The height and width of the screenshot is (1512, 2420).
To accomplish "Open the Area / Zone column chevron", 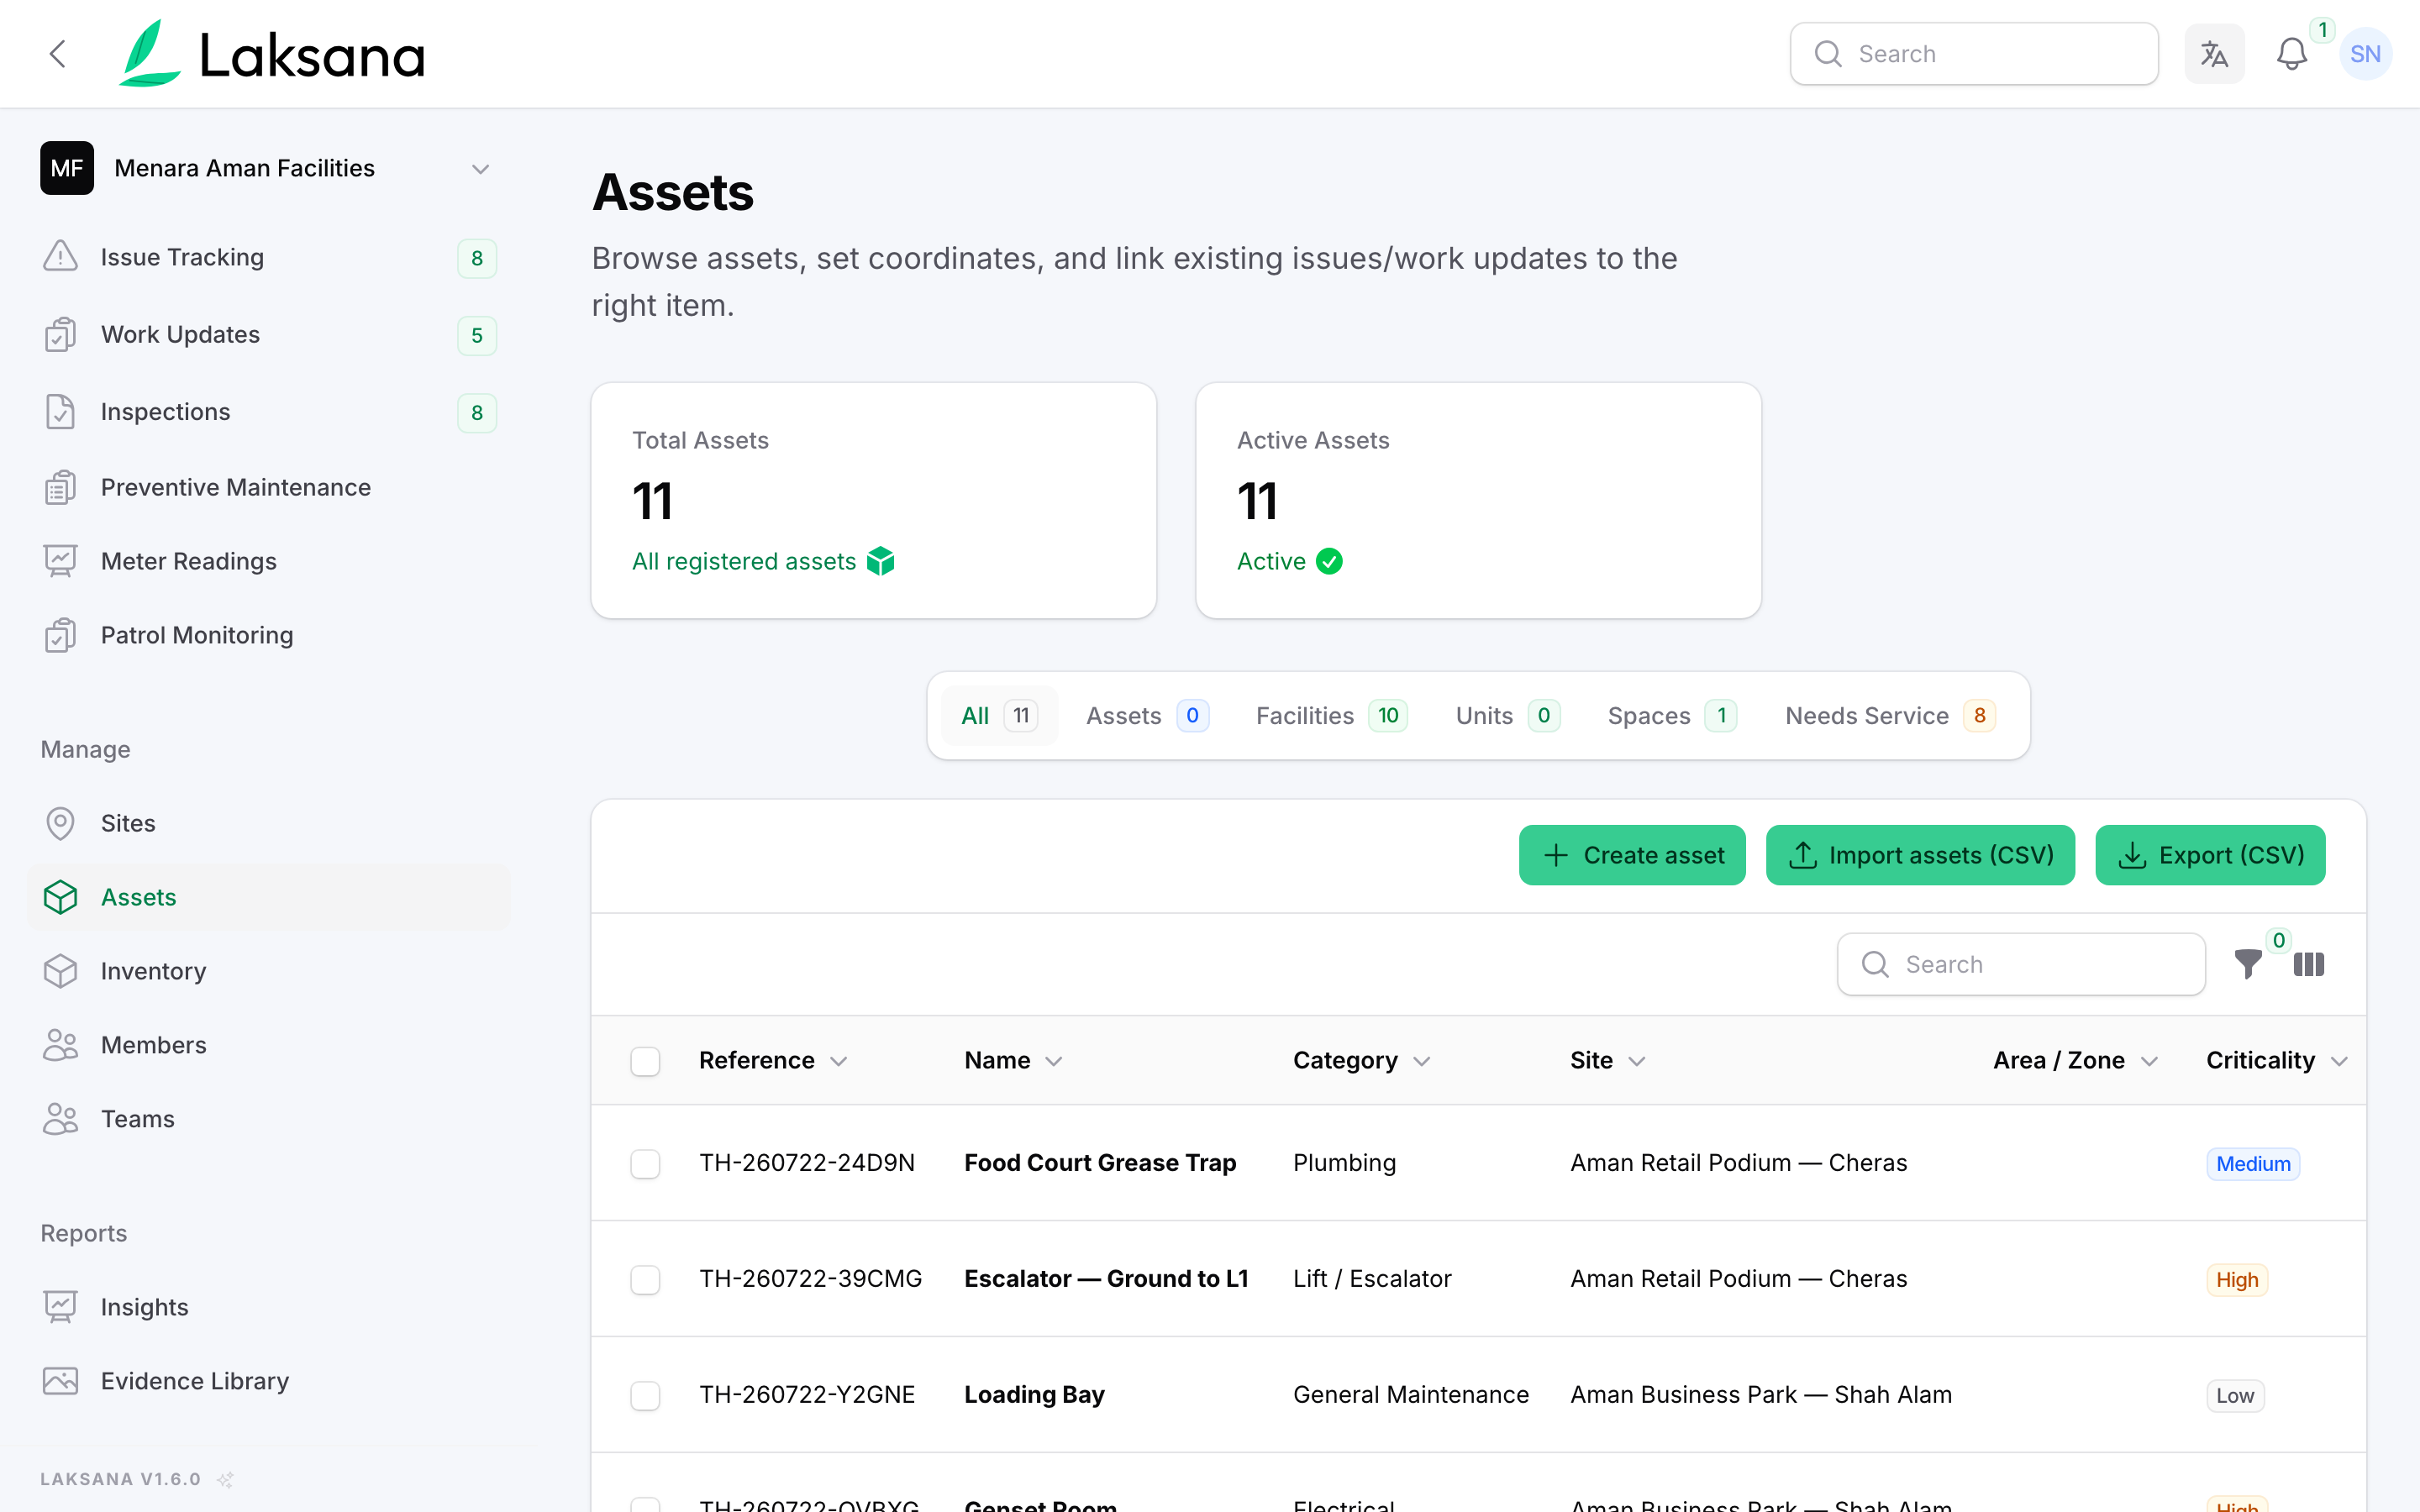I will point(2149,1061).
